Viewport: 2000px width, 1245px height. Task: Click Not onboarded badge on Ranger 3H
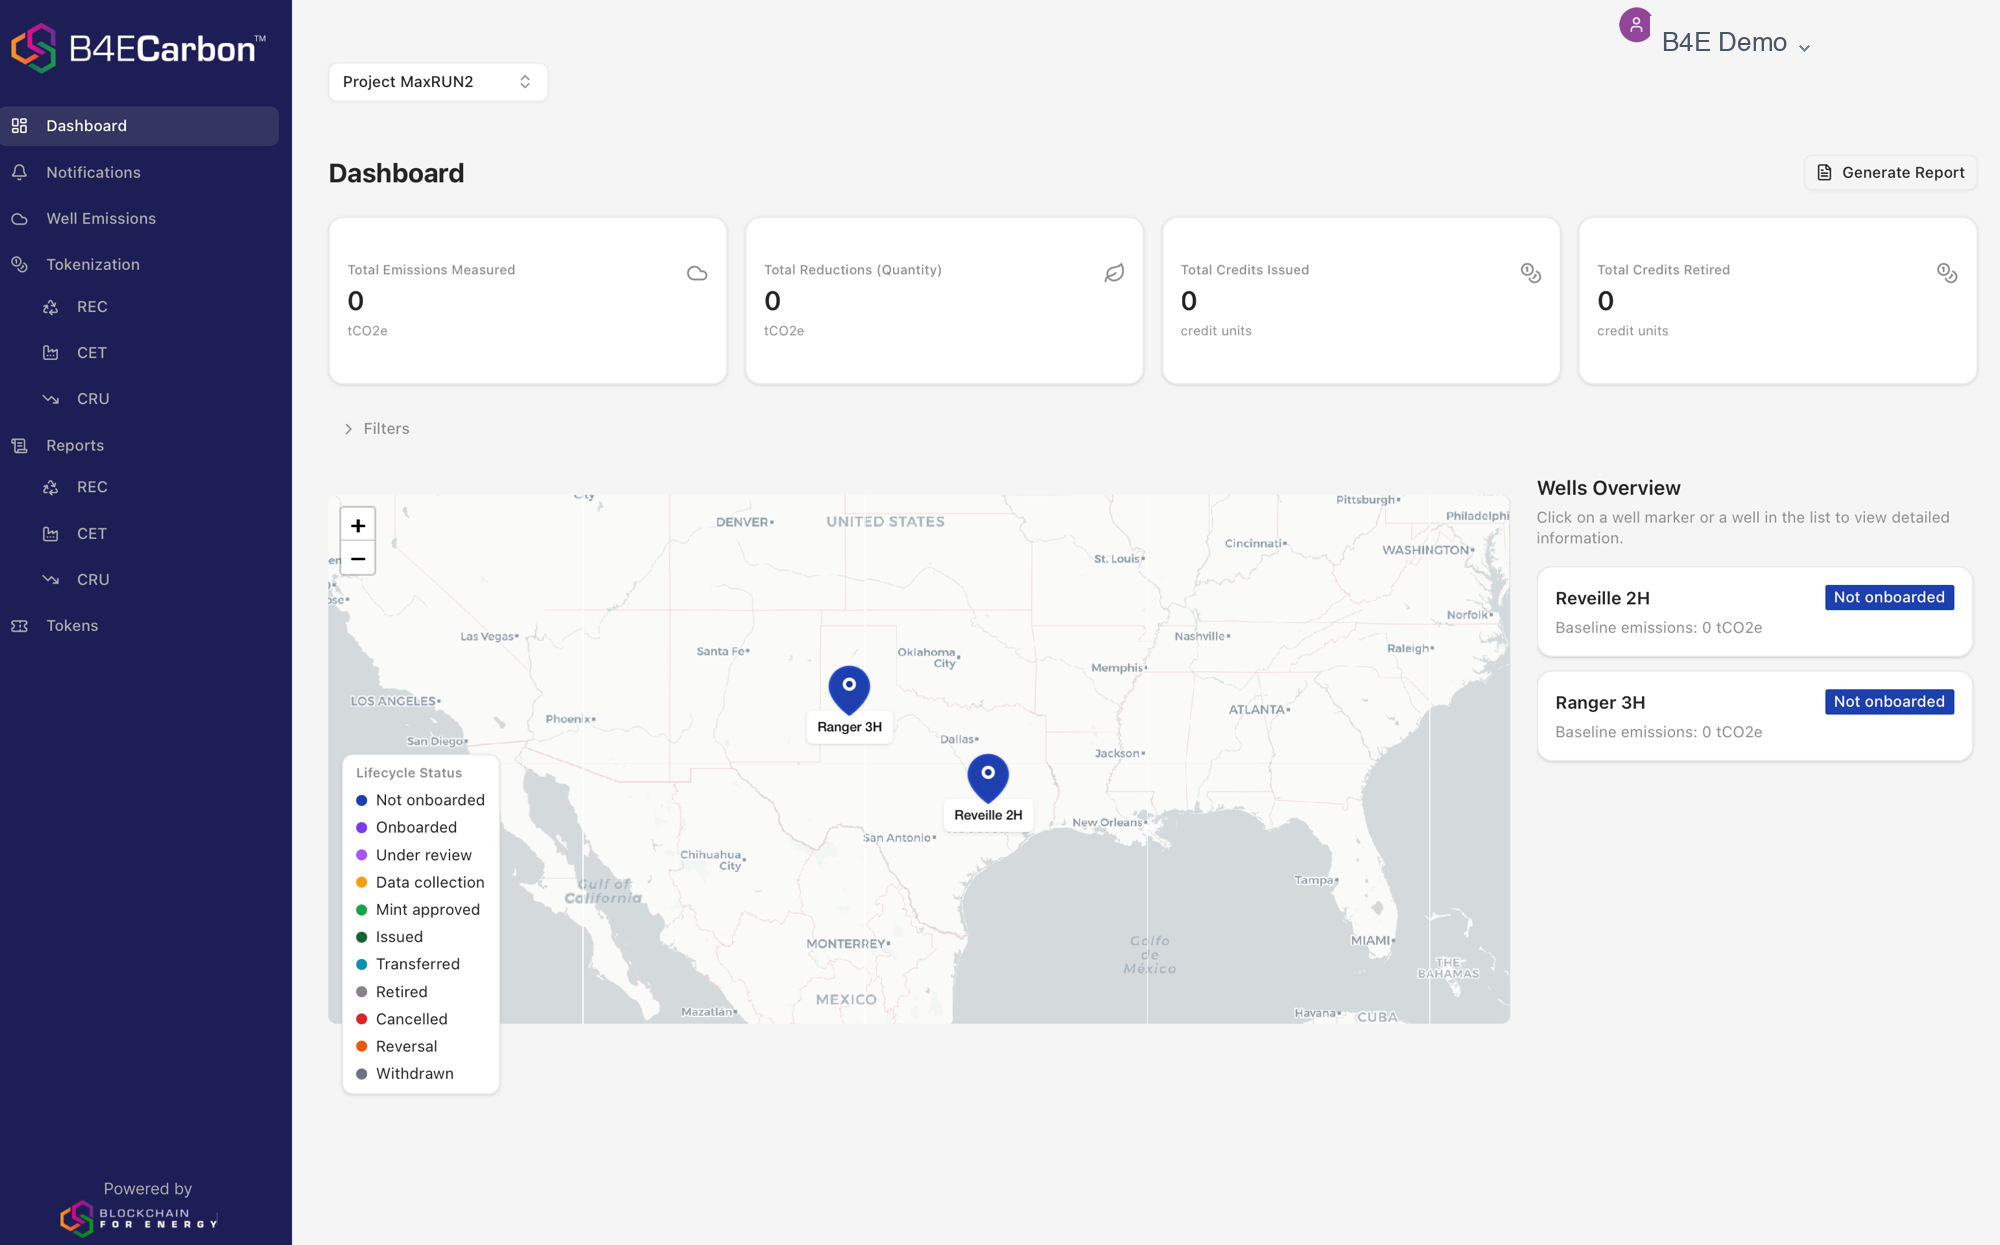pos(1889,702)
